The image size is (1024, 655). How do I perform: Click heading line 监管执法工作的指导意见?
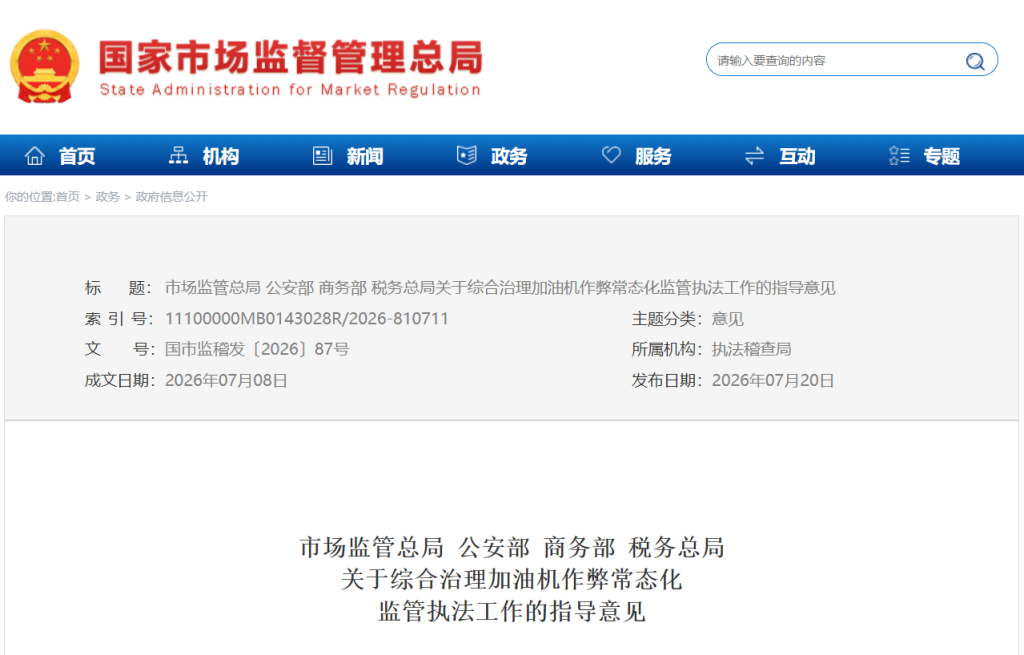pos(511,611)
